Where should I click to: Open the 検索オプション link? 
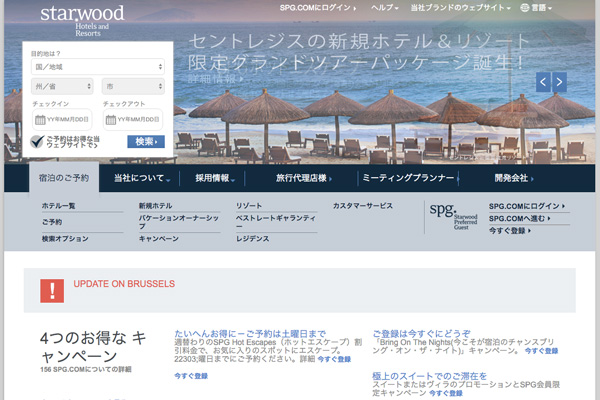click(65, 239)
